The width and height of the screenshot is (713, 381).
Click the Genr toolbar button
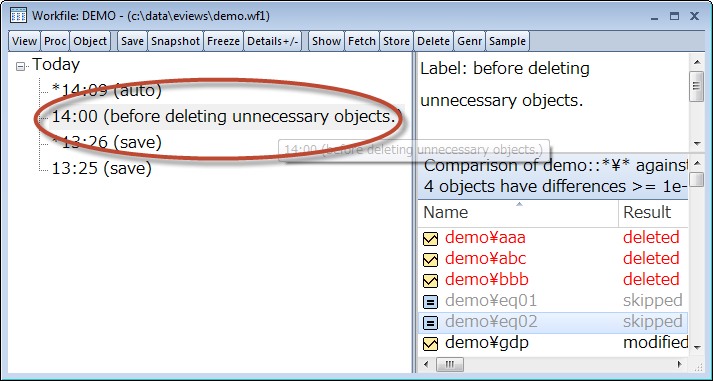coord(469,41)
